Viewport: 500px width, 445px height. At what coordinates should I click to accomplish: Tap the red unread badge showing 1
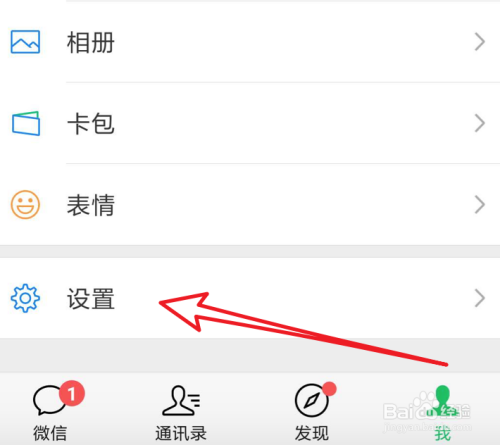tap(72, 393)
